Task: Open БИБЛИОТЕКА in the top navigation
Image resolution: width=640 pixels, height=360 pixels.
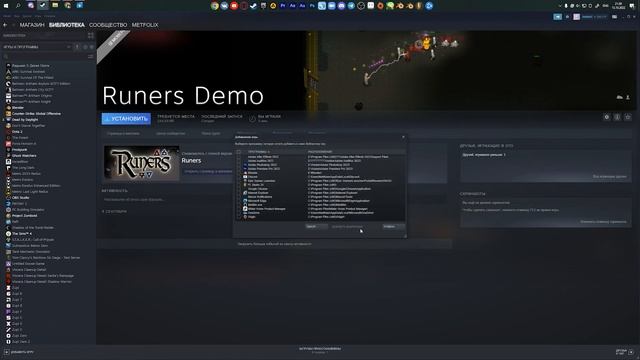Action: point(67,25)
